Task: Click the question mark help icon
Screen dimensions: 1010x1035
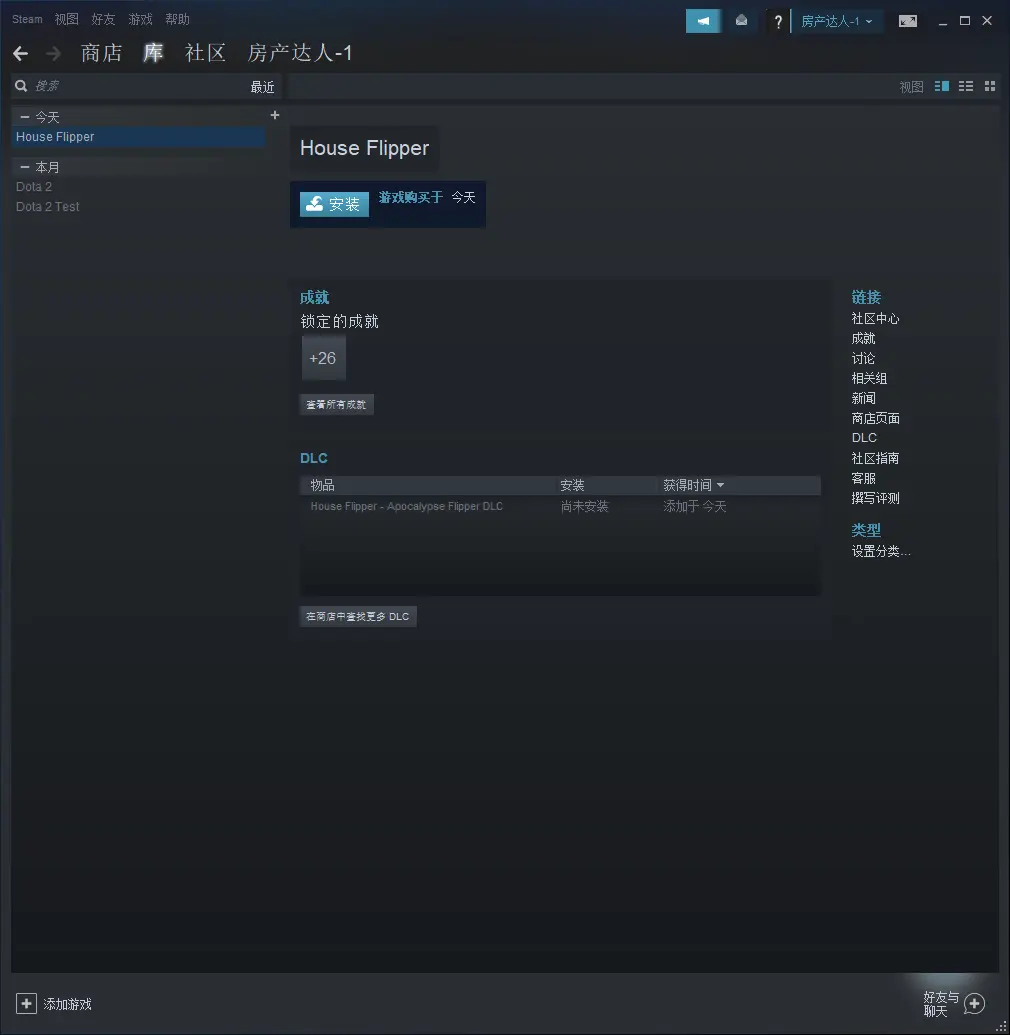Action: [778, 22]
